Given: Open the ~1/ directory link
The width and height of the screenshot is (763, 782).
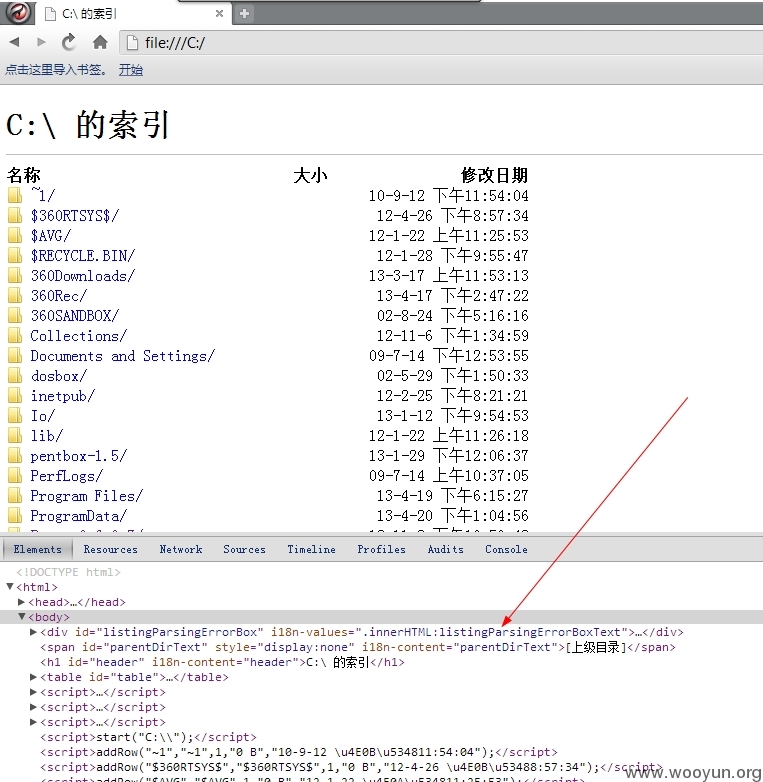Looking at the screenshot, I should (43, 195).
